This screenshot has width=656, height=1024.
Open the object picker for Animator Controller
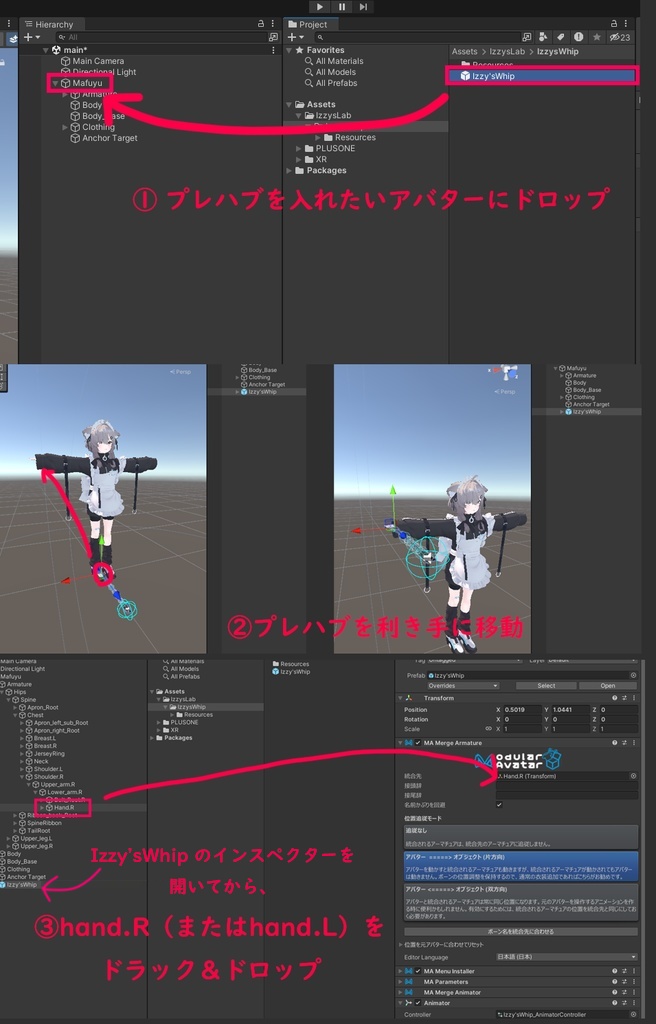(633, 1014)
